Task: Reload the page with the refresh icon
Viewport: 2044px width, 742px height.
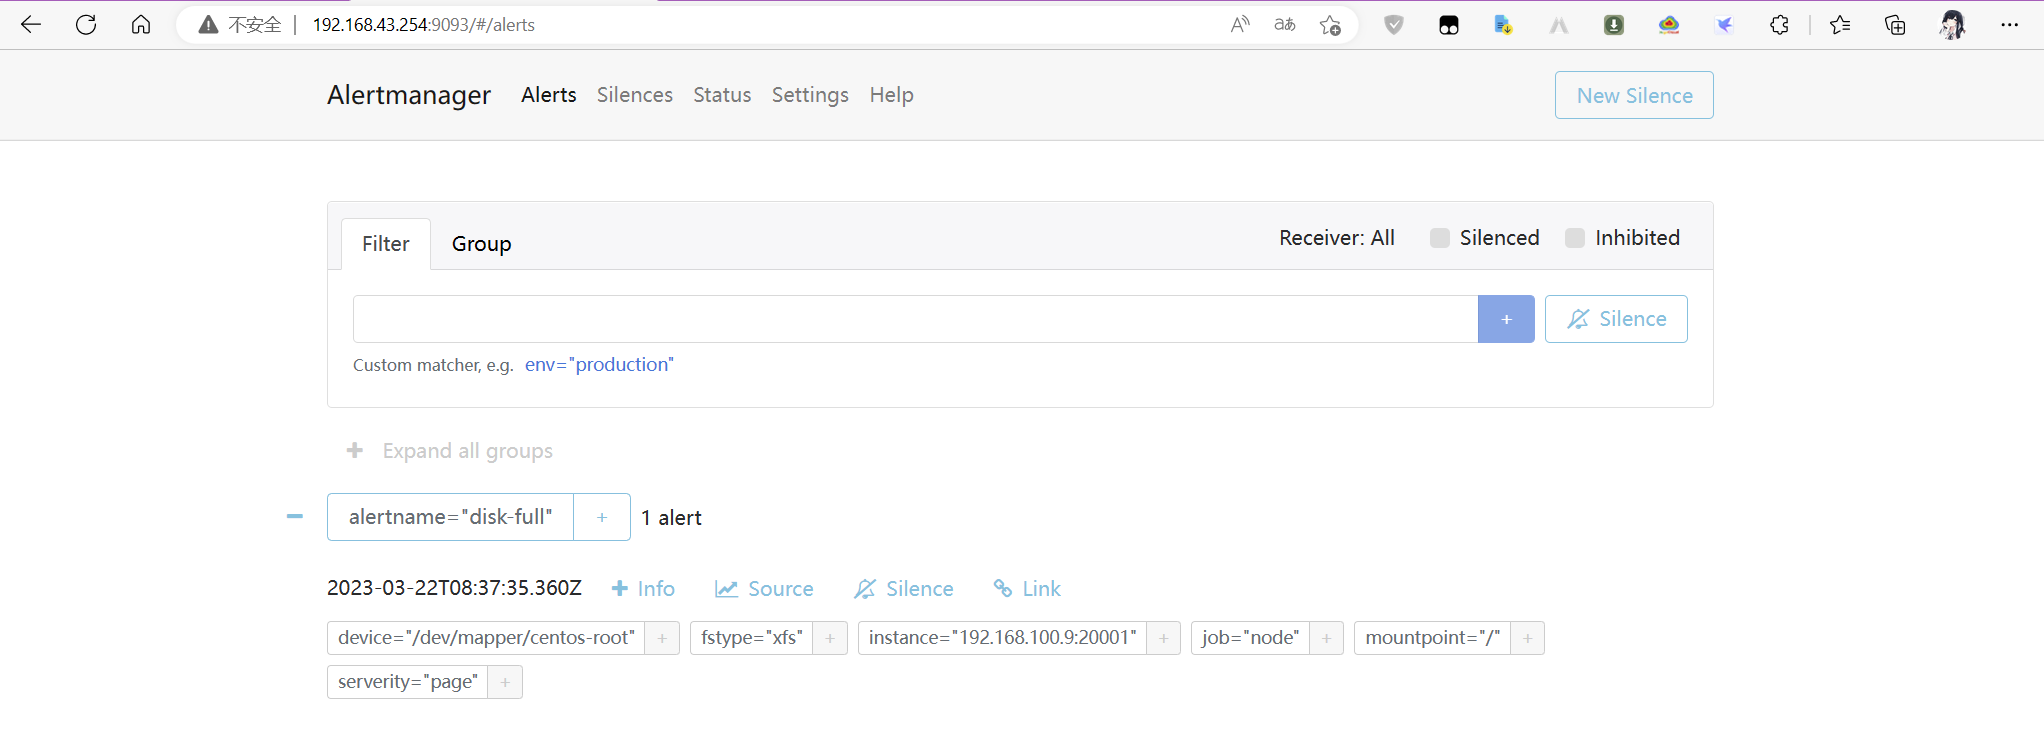Action: 86,25
